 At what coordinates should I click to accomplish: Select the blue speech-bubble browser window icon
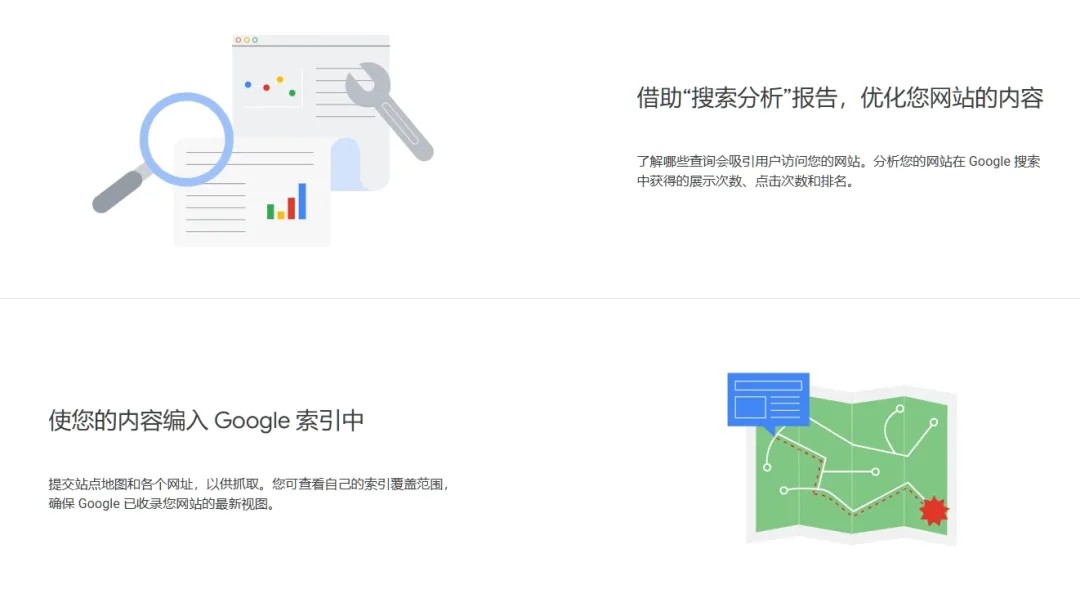coord(768,398)
